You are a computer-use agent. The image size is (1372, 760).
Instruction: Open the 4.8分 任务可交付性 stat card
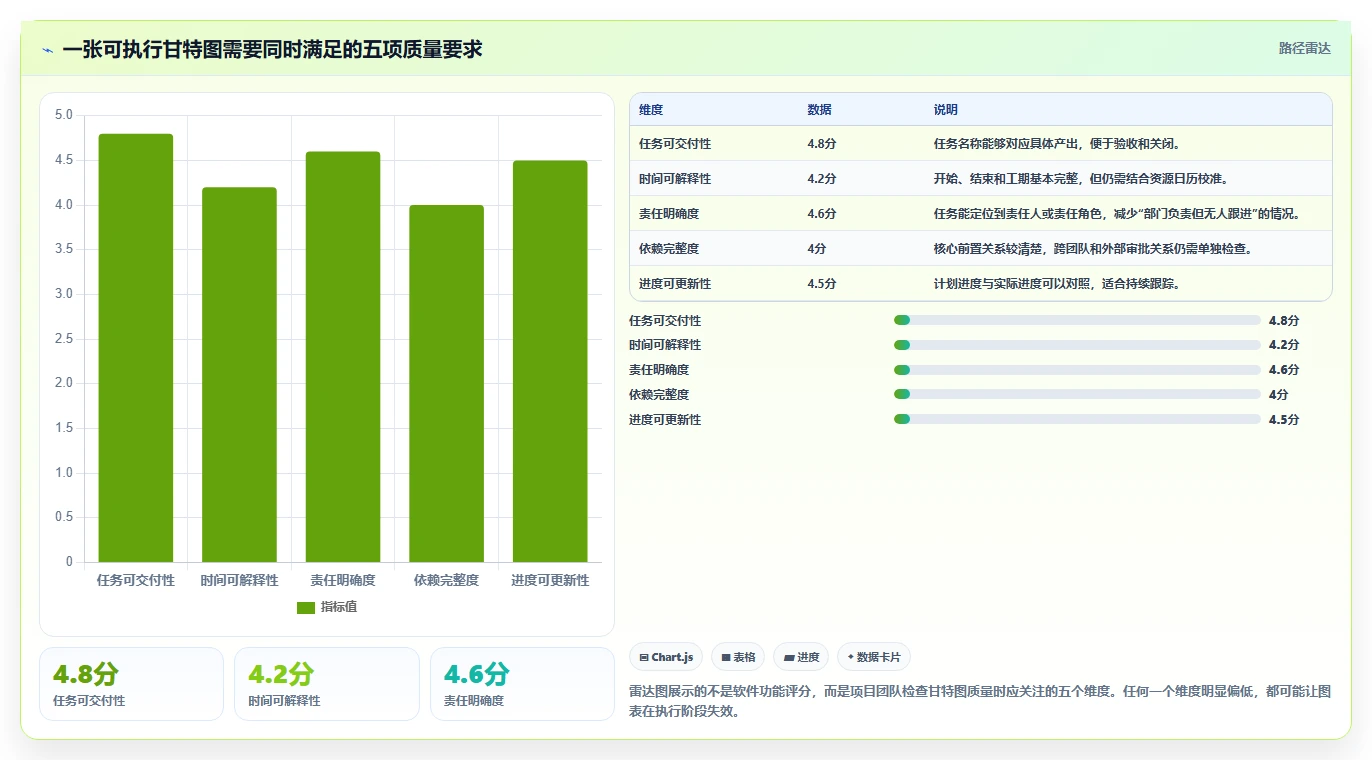point(131,684)
